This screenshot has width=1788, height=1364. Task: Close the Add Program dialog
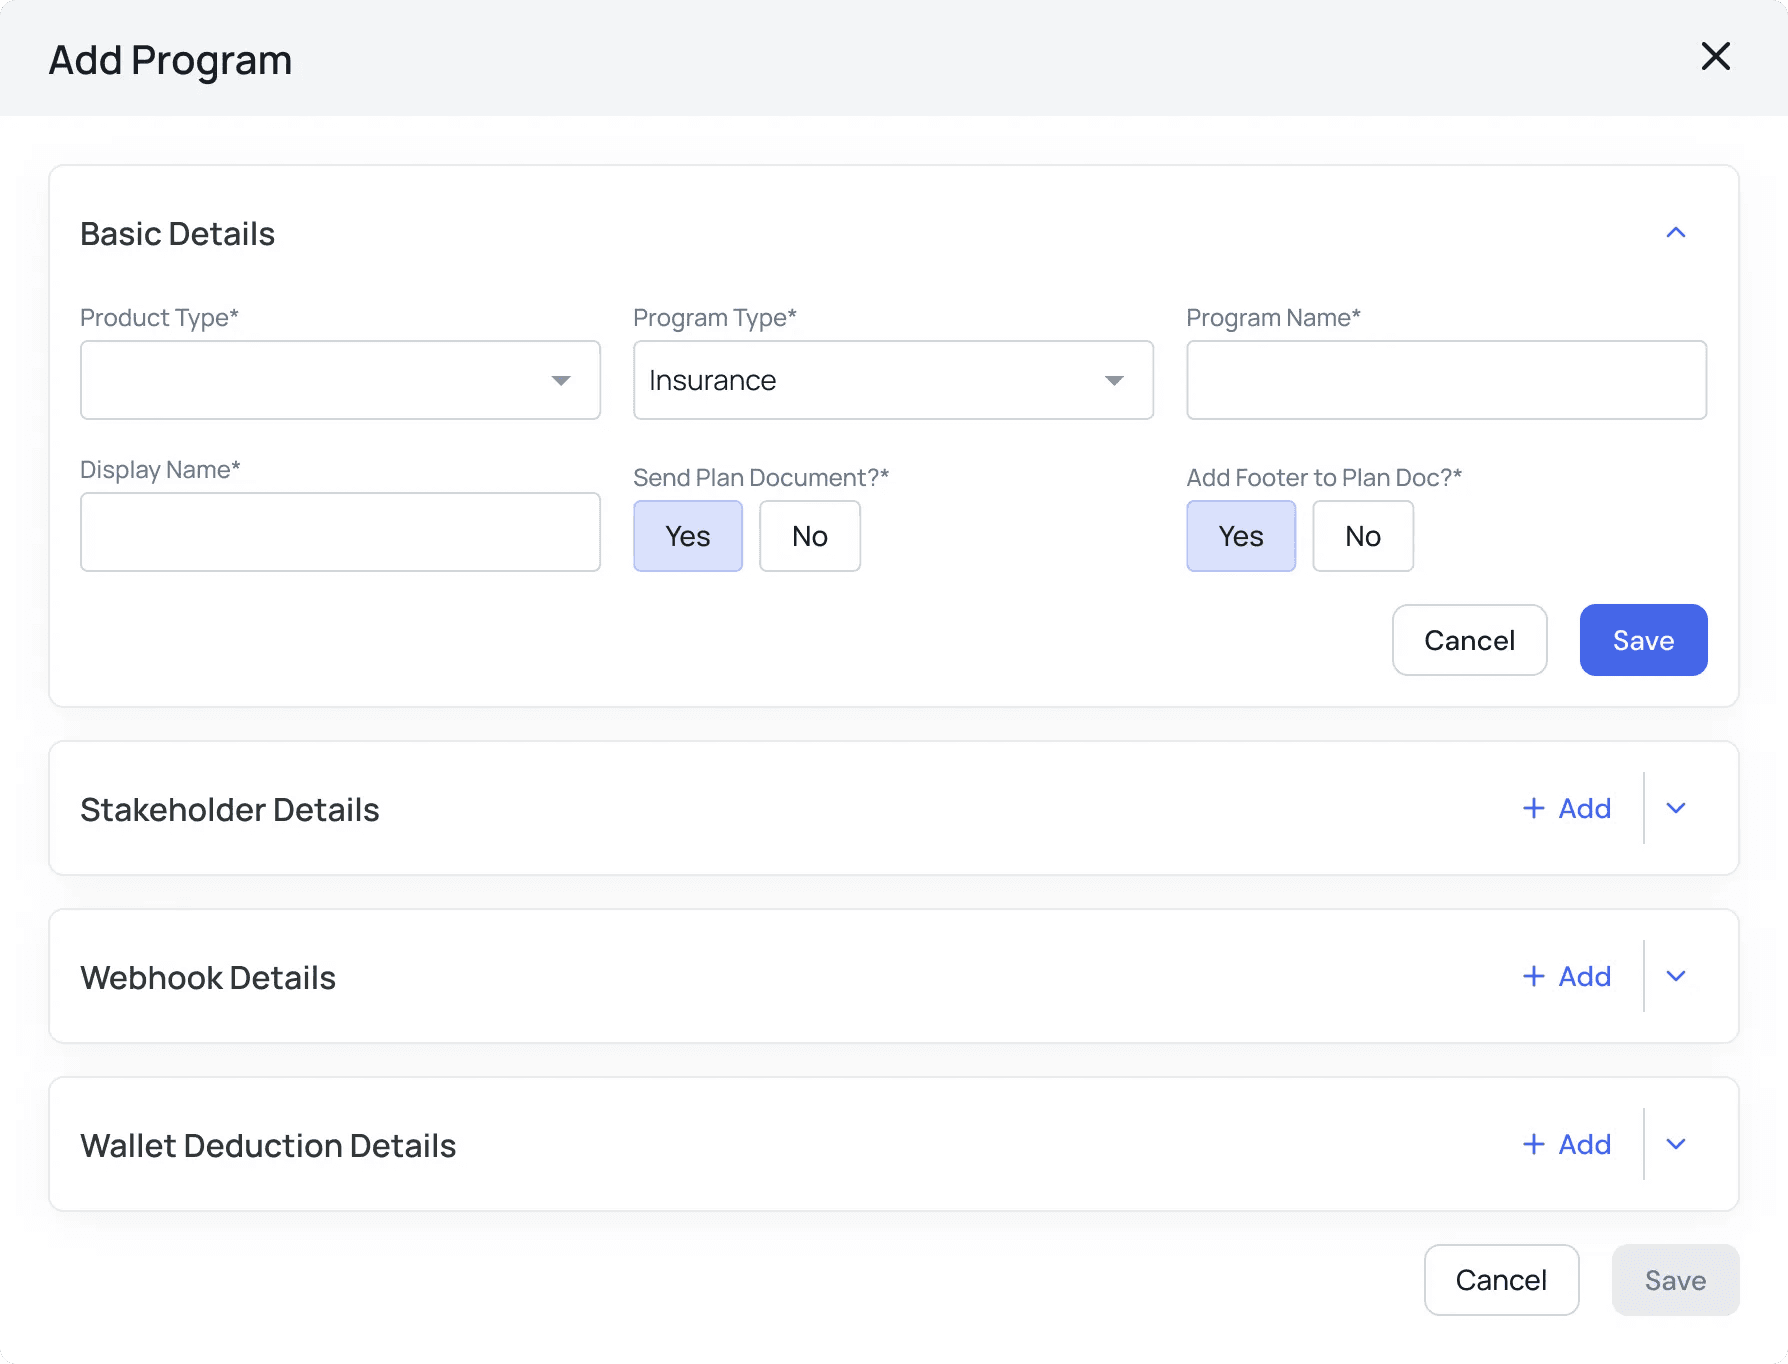(1715, 57)
